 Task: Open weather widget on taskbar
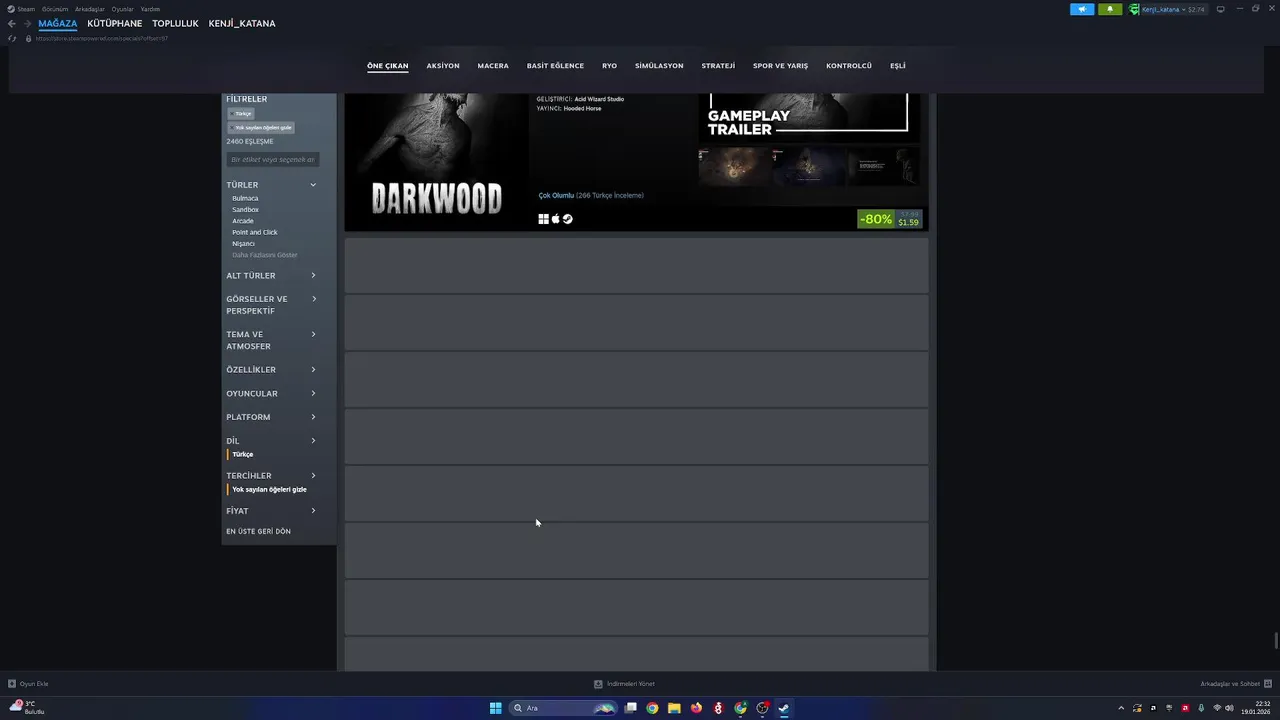click(x=28, y=707)
